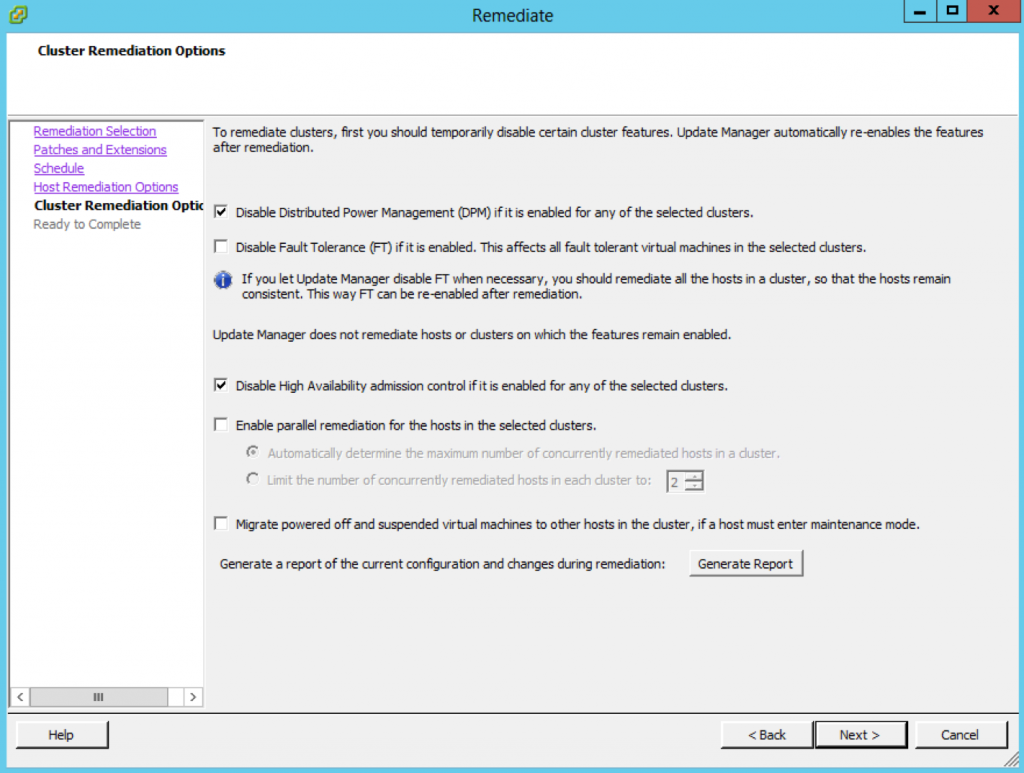
Task: Cancel the Remediate wizard
Action: pos(960,734)
